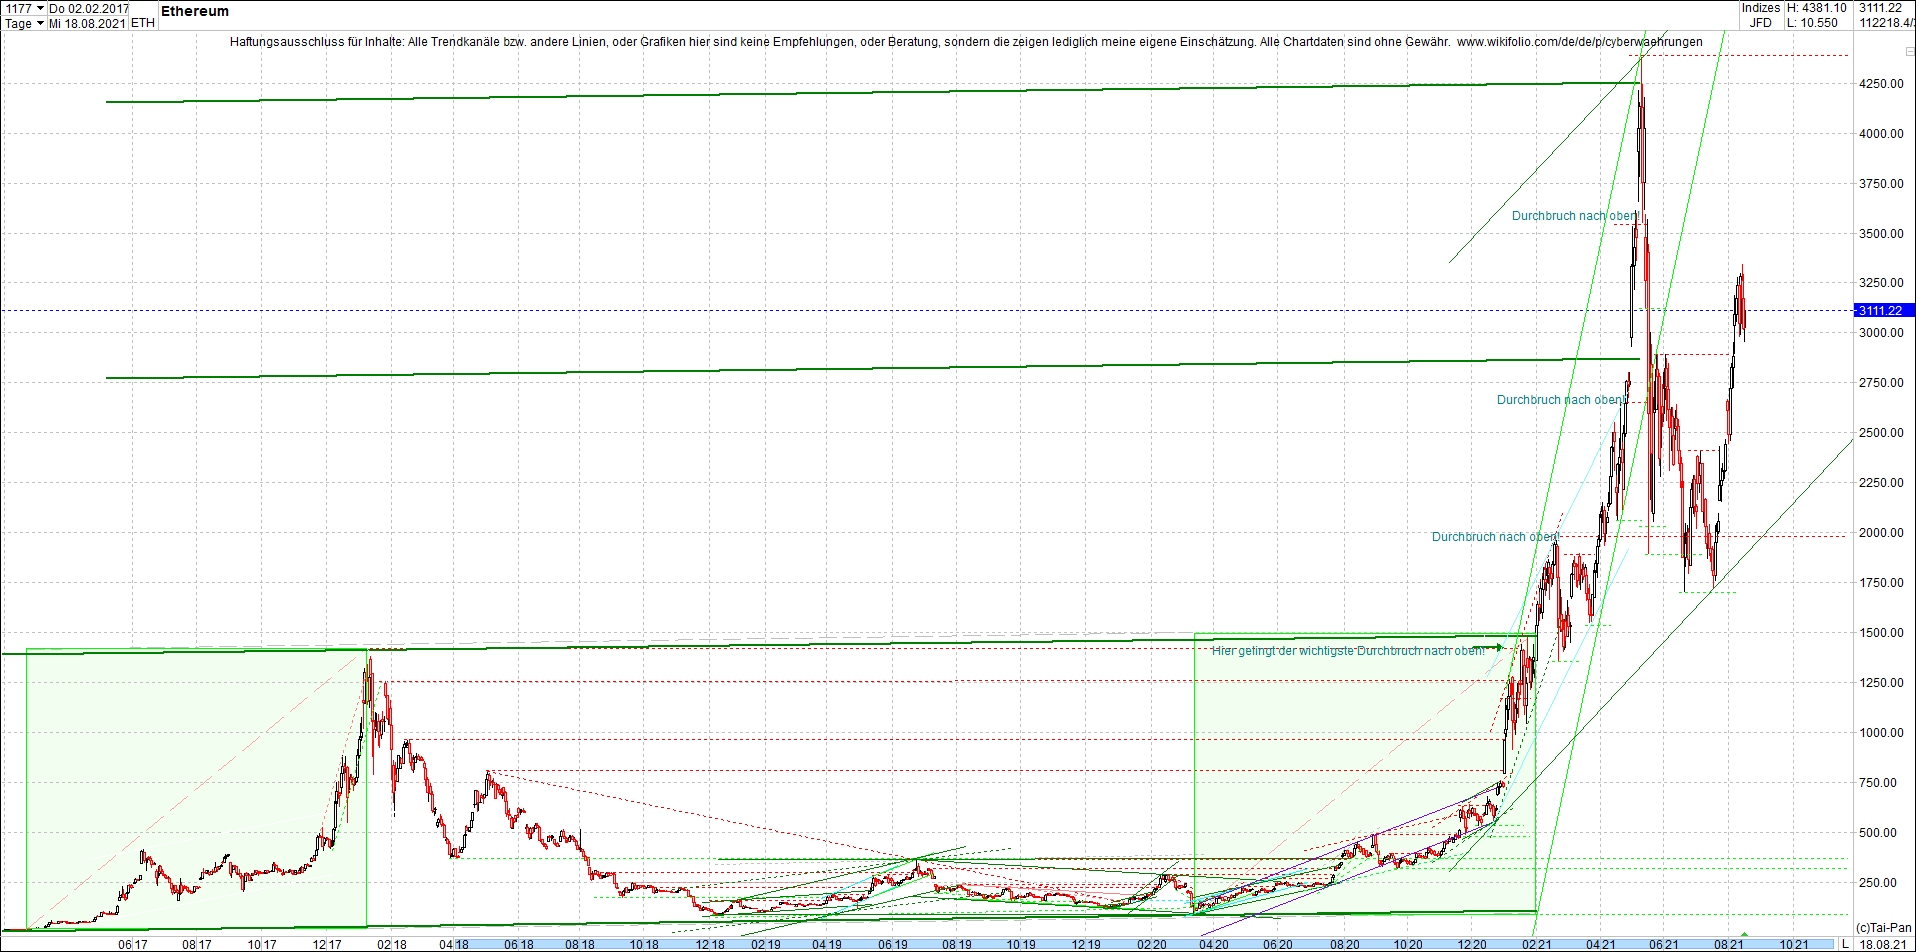Click the start date Do 02.02.2017
The image size is (1916, 952).
(89, 8)
